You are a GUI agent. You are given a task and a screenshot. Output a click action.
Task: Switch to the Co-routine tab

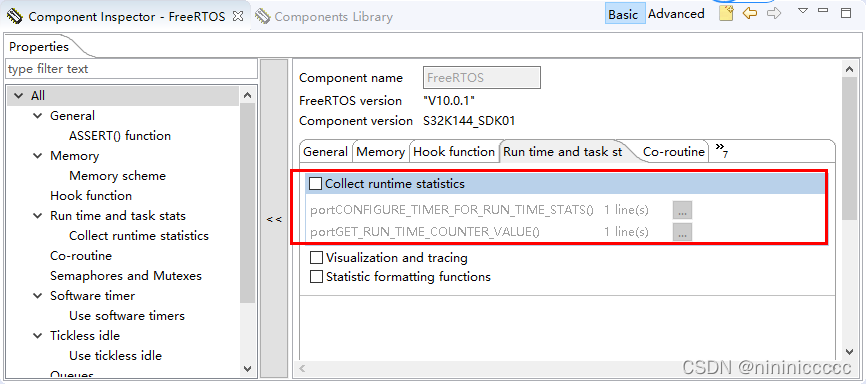[x=674, y=152]
